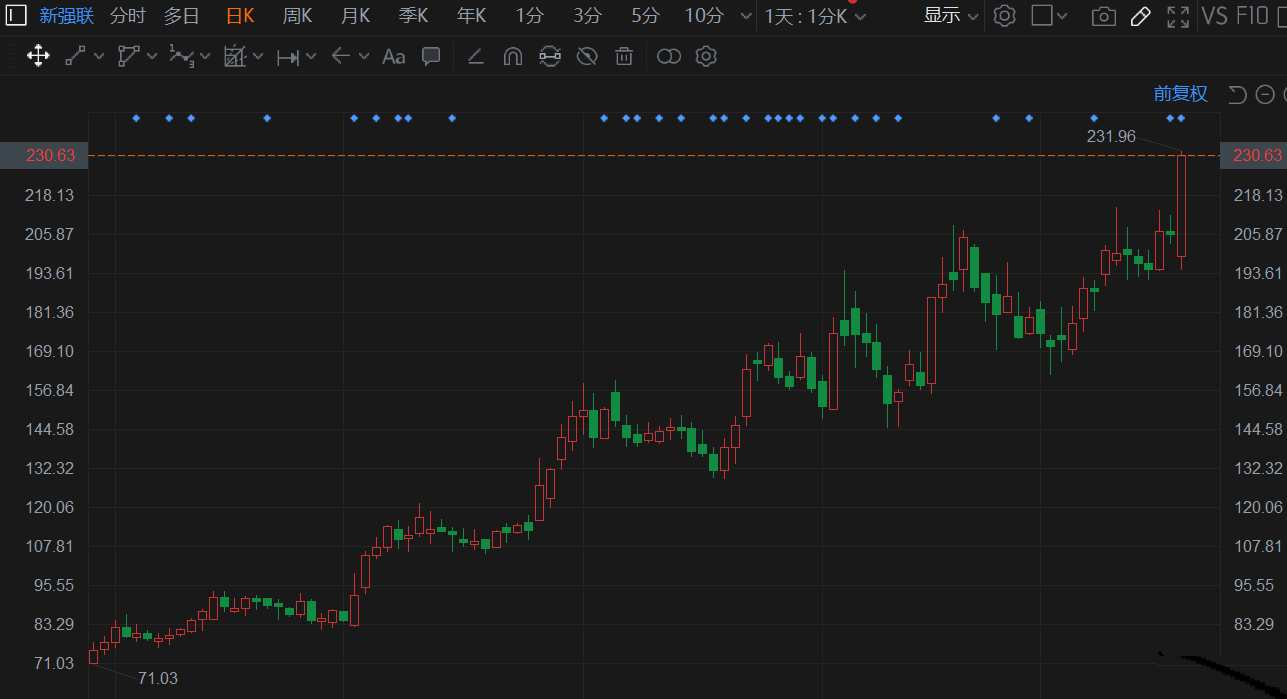
Task: Toggle hide drawings eye icon
Action: pyautogui.click(x=587, y=56)
